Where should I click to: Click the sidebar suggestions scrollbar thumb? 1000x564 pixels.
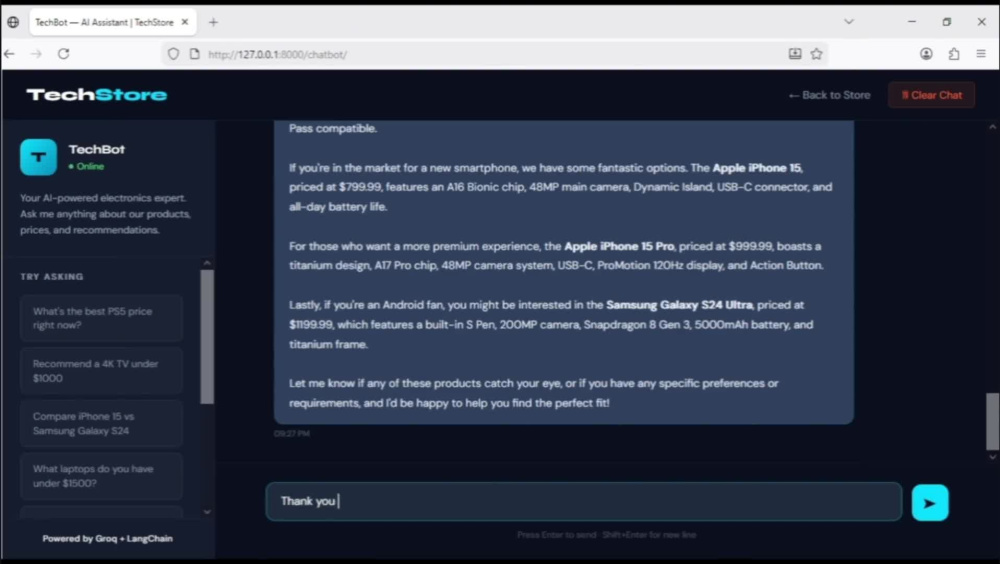point(207,336)
